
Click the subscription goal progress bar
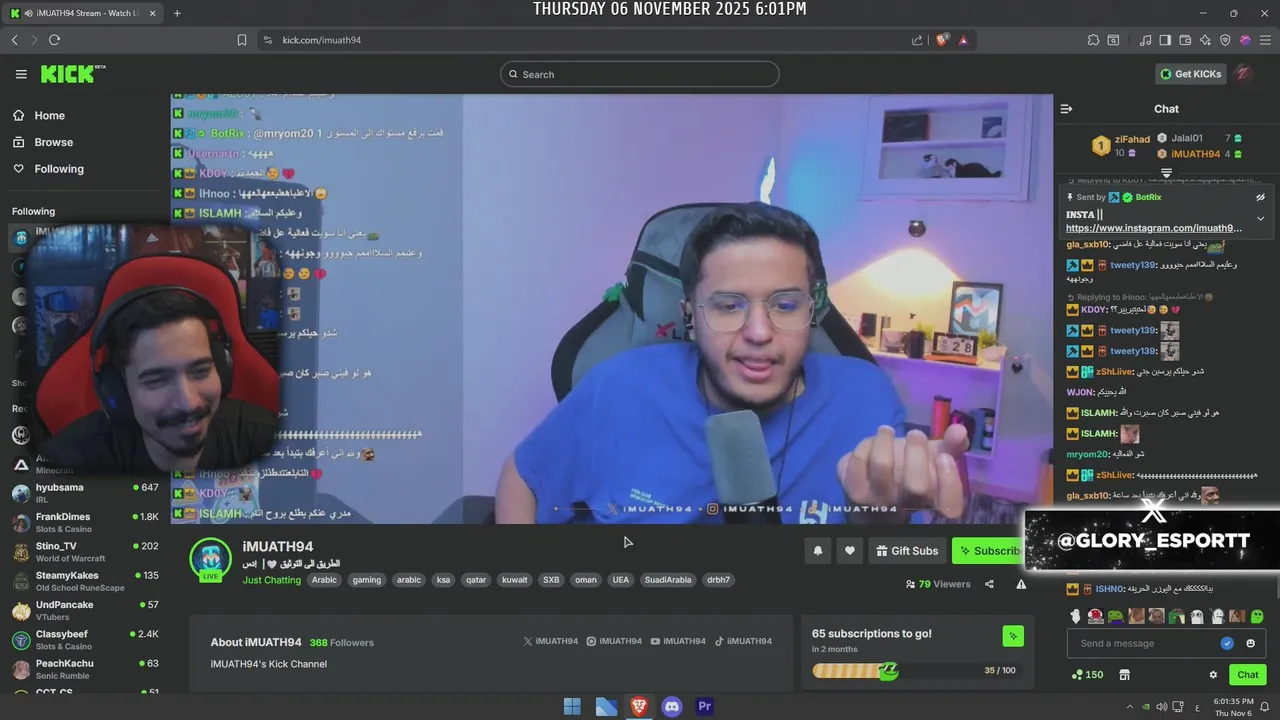pyautogui.click(x=914, y=671)
